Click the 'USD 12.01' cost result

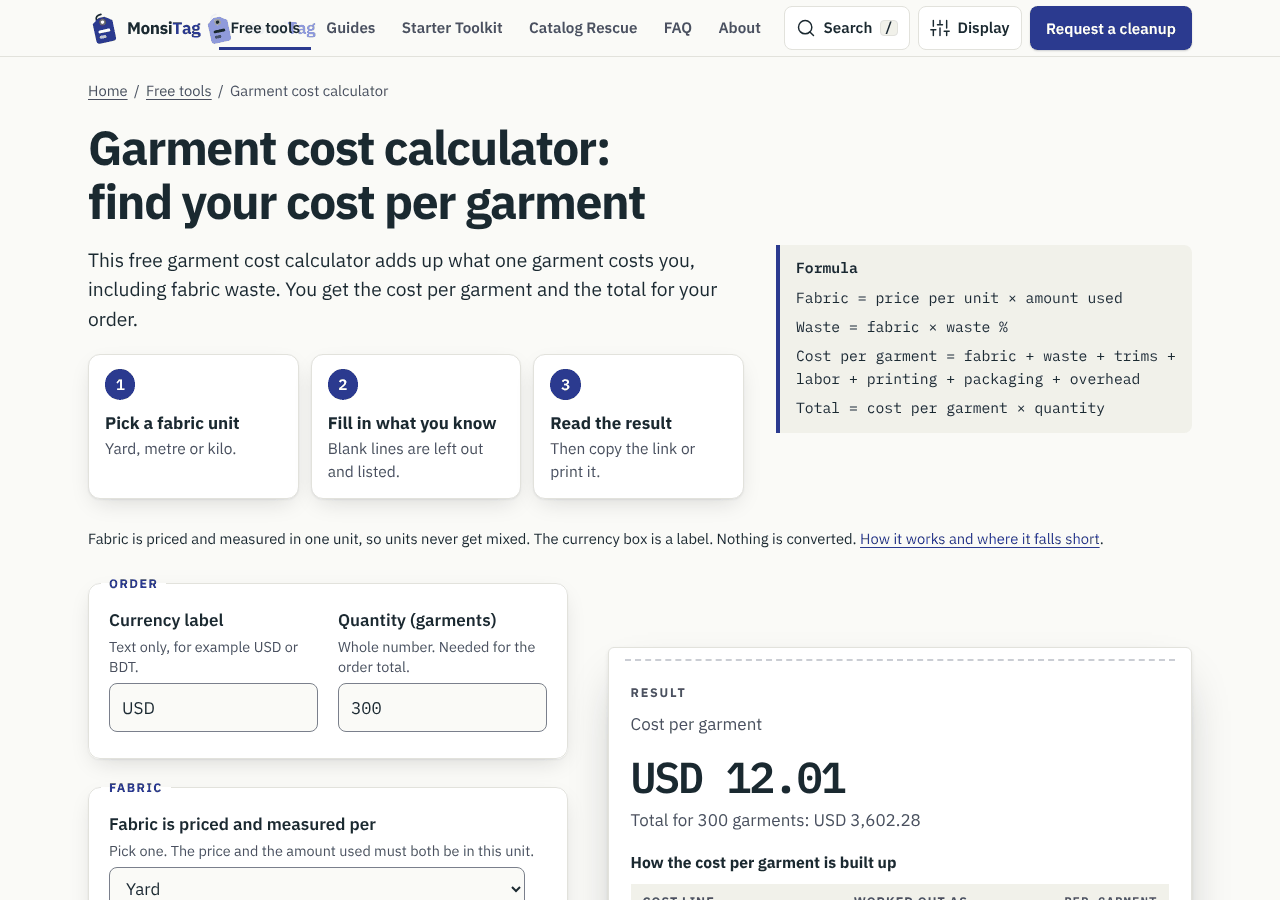[x=738, y=779]
